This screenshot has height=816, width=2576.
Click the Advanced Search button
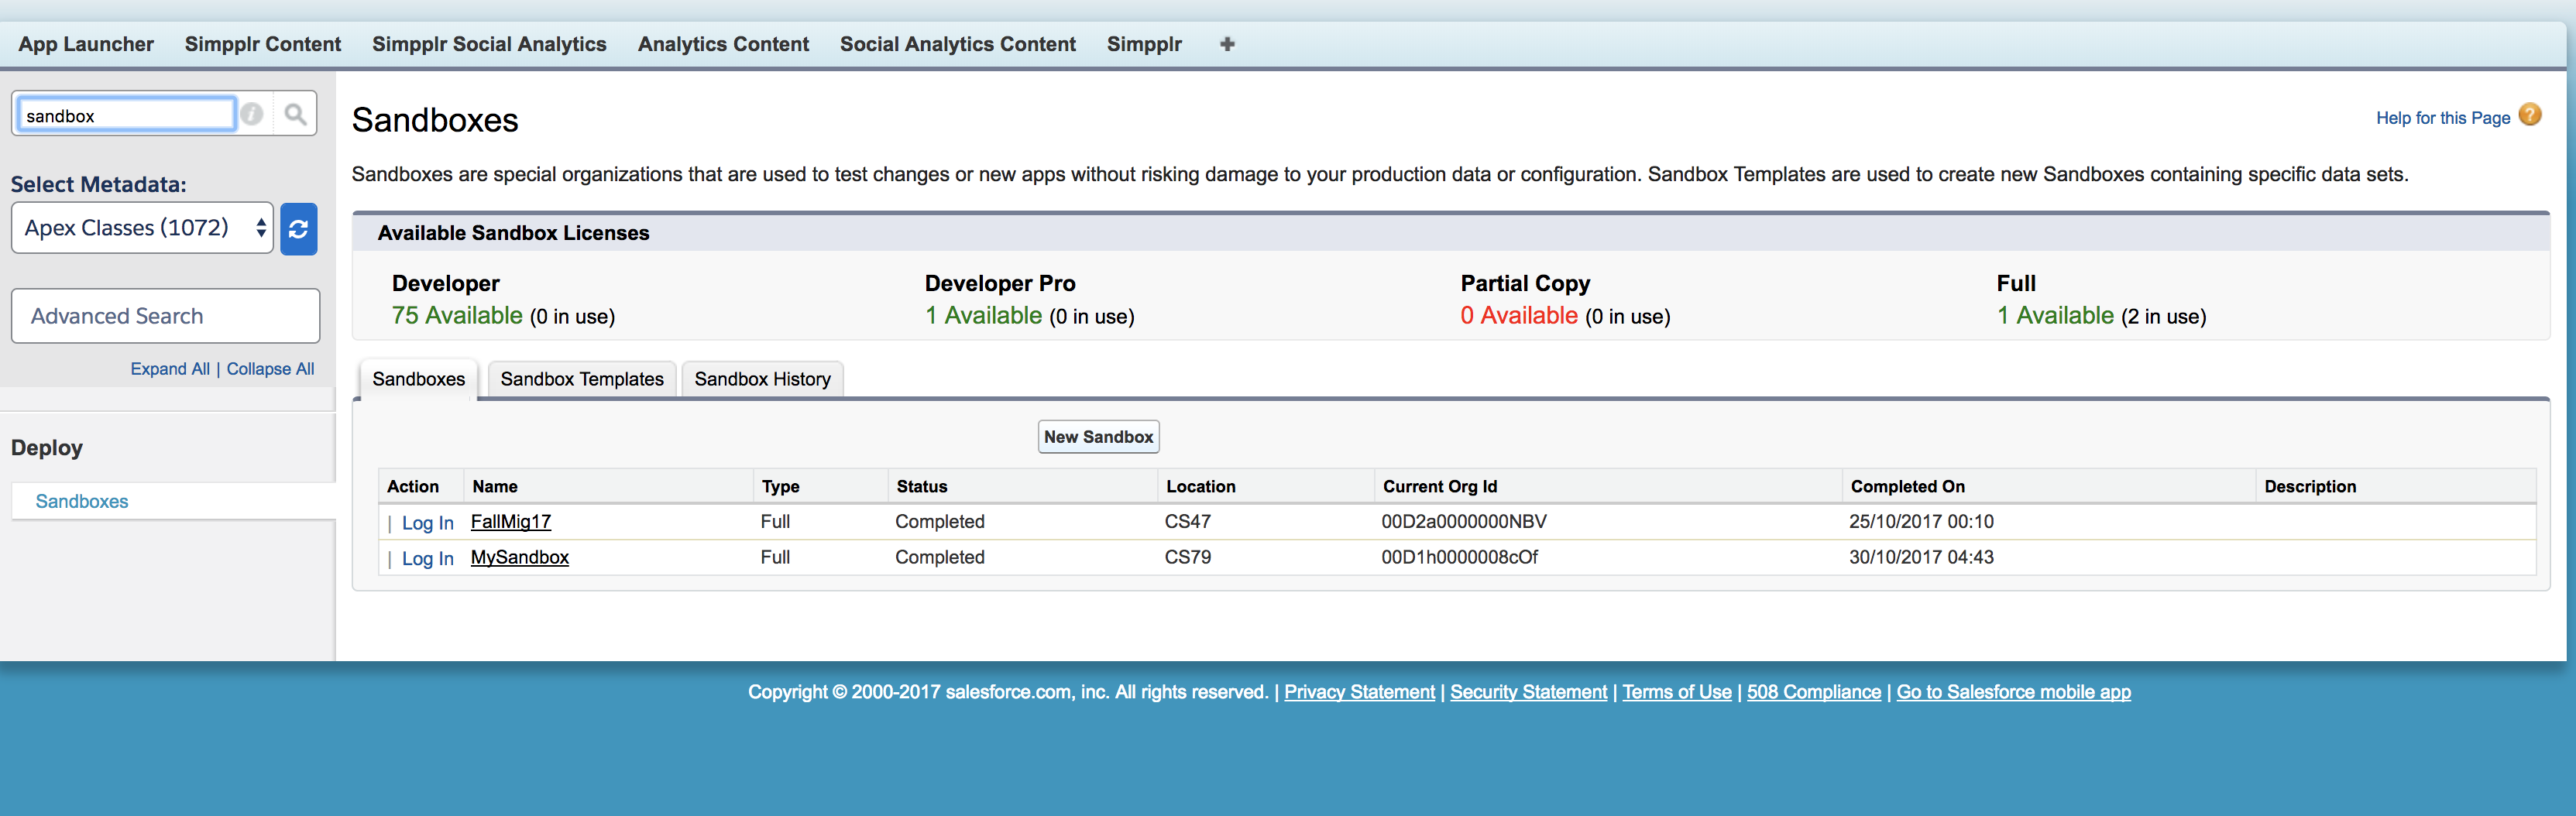[166, 316]
